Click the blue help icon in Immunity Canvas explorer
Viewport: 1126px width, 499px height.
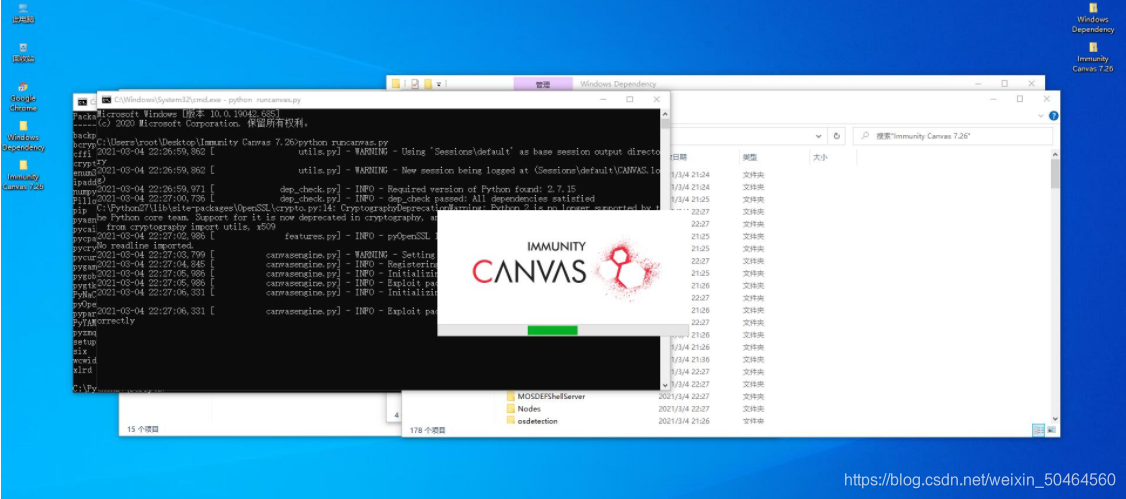[x=1053, y=115]
